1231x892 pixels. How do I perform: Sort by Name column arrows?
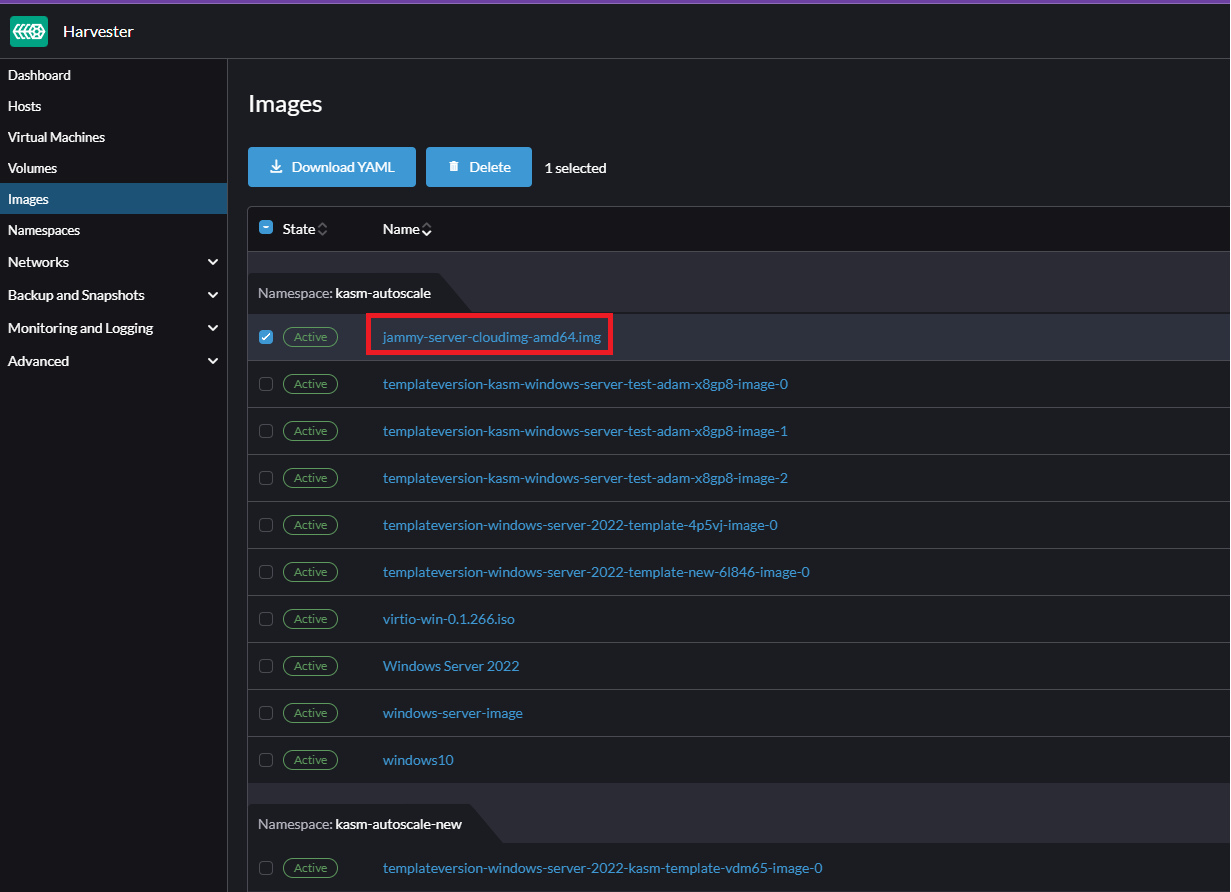pos(427,230)
